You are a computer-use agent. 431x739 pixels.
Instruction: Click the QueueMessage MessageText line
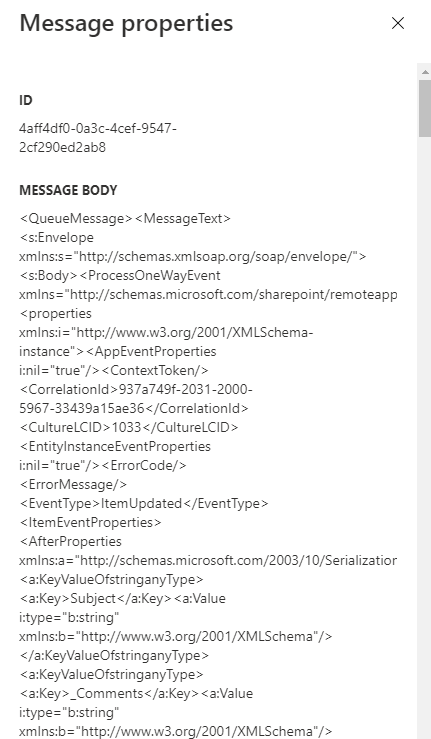(x=125, y=219)
